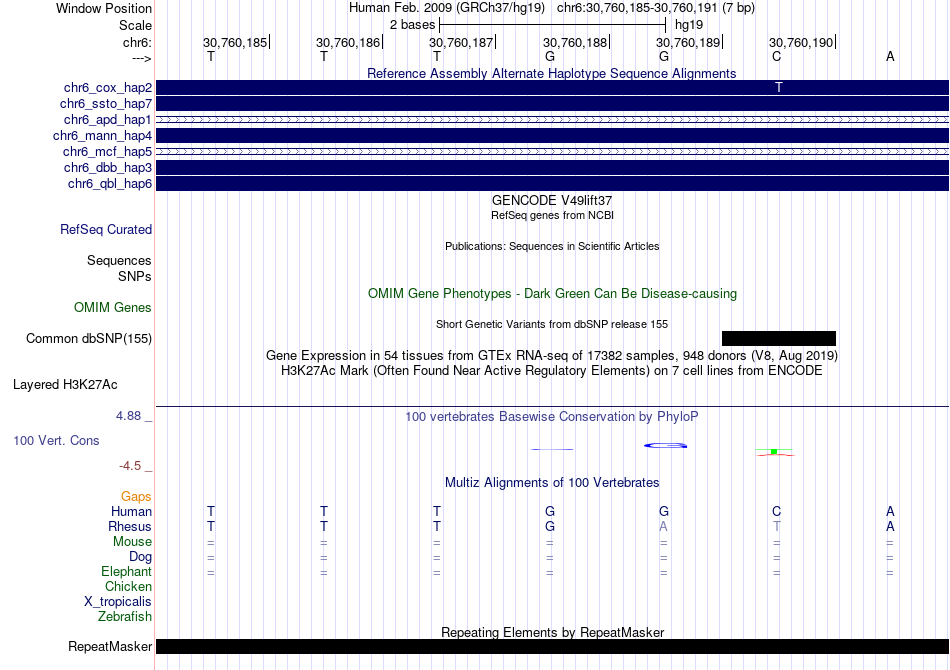This screenshot has width=950, height=670.
Task: Click the Human C base in alignment
Action: [777, 512]
